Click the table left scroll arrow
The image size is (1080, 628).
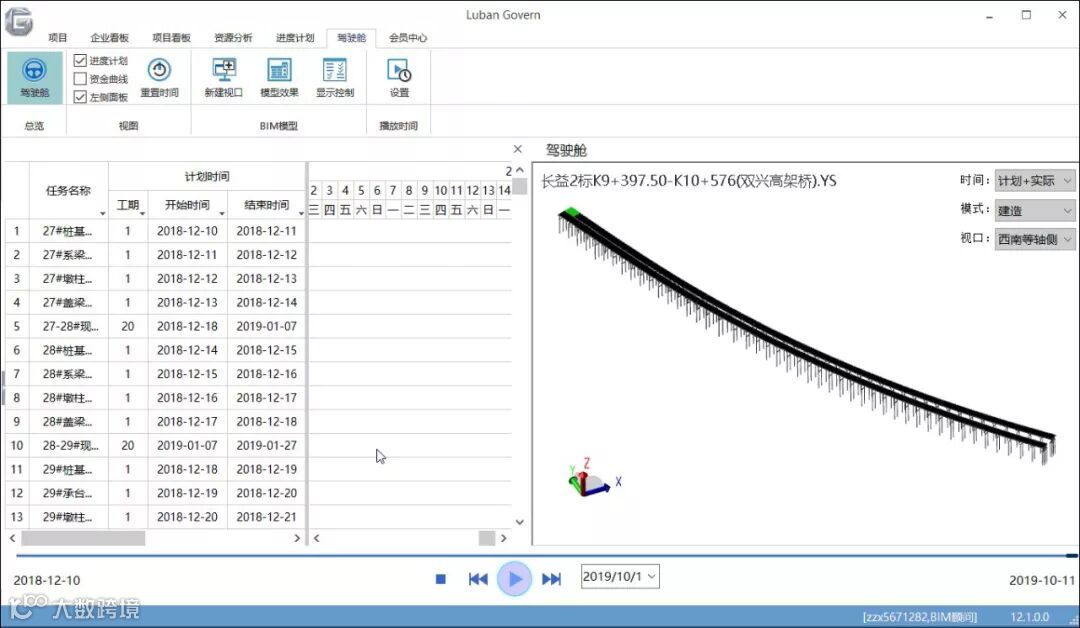[12, 538]
